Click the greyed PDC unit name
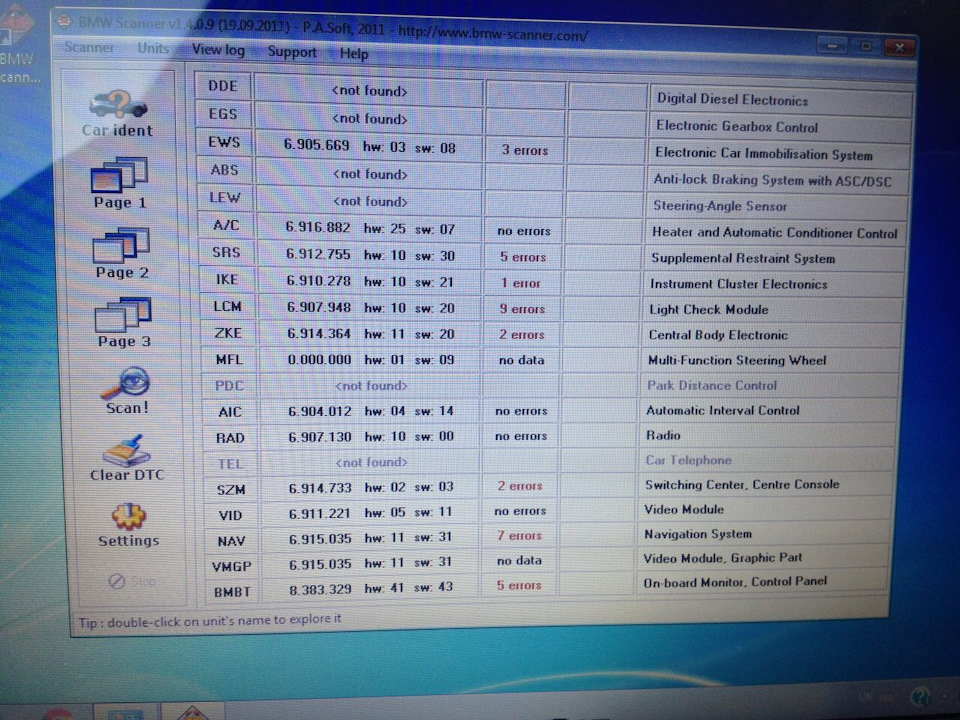 point(230,386)
